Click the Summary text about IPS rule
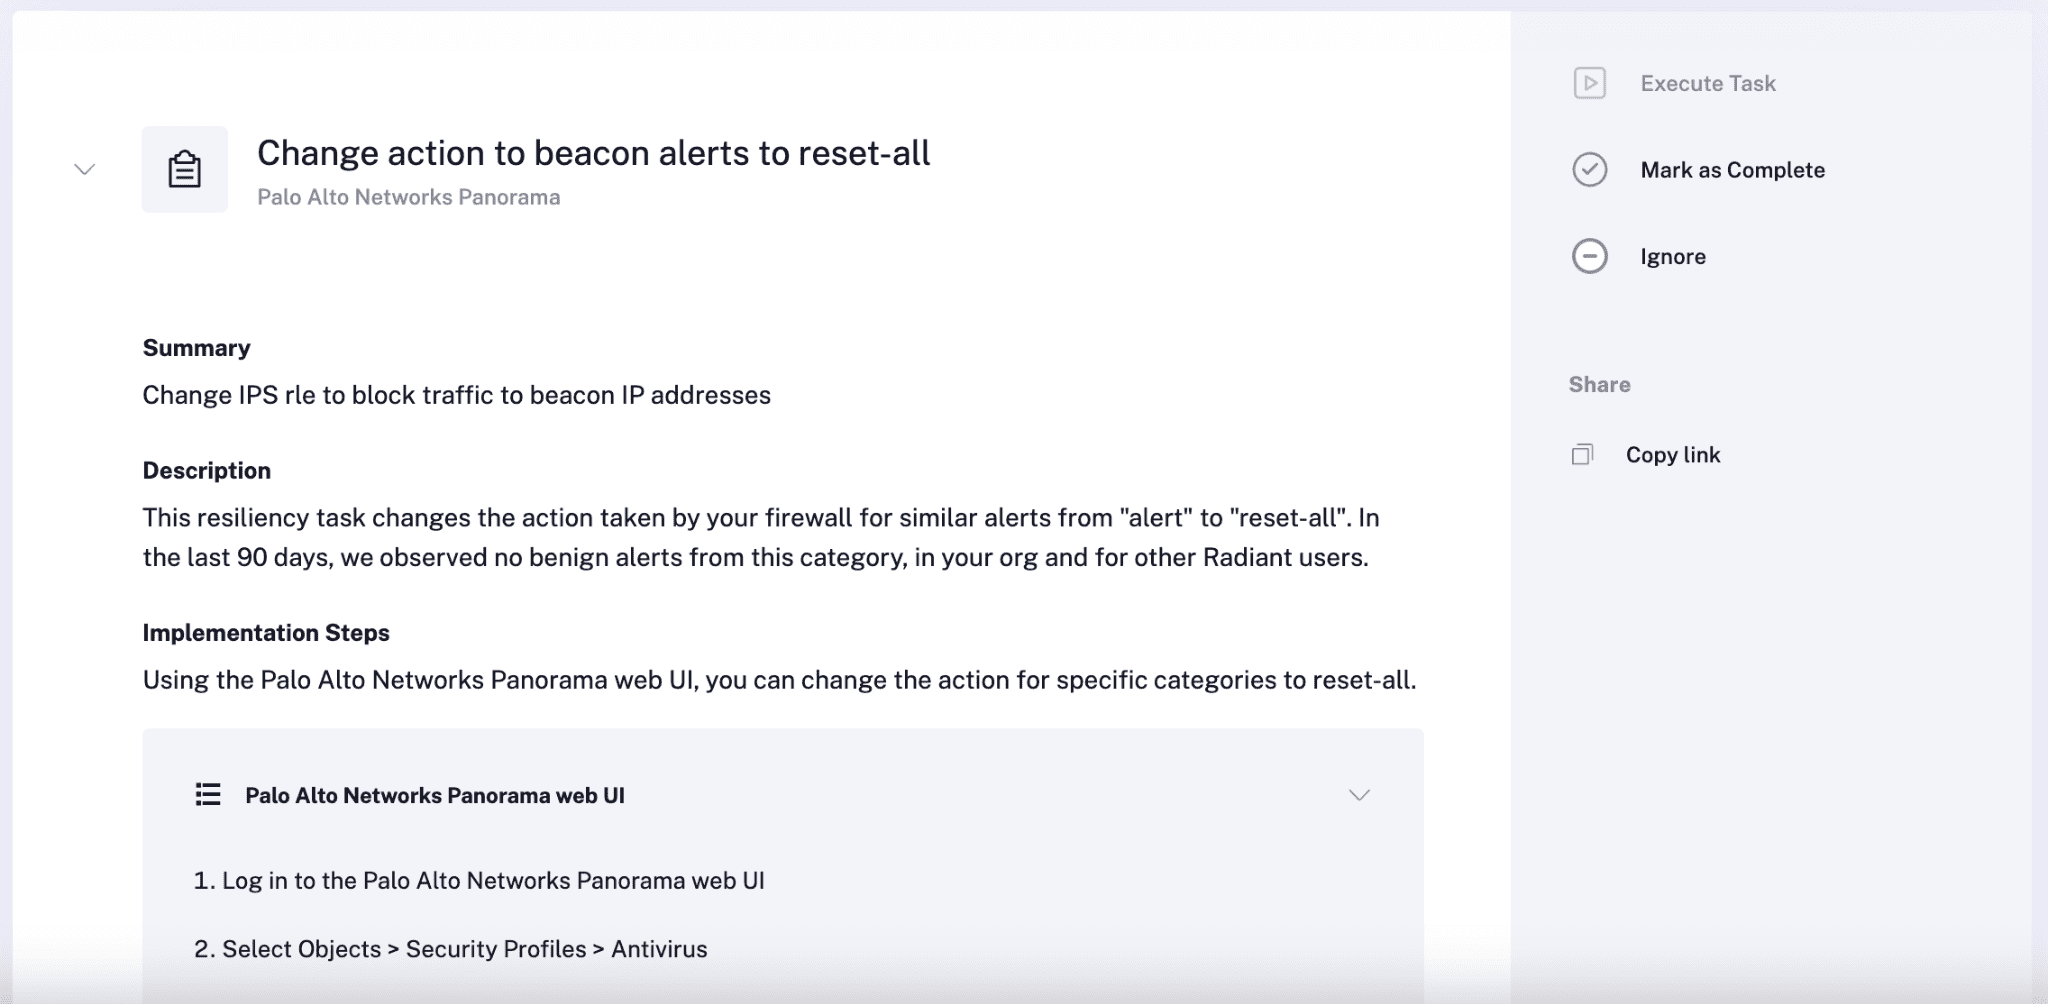2048x1004 pixels. [456, 395]
